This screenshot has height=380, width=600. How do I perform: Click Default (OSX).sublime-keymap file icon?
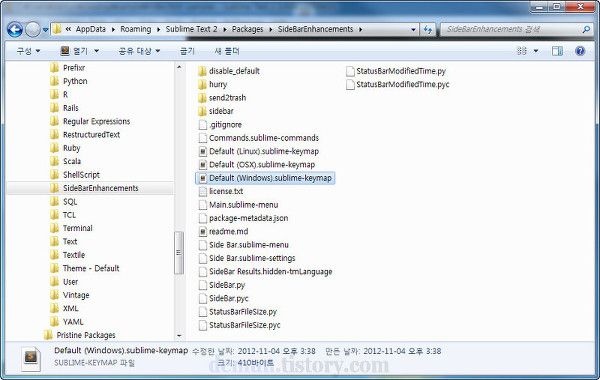click(203, 165)
